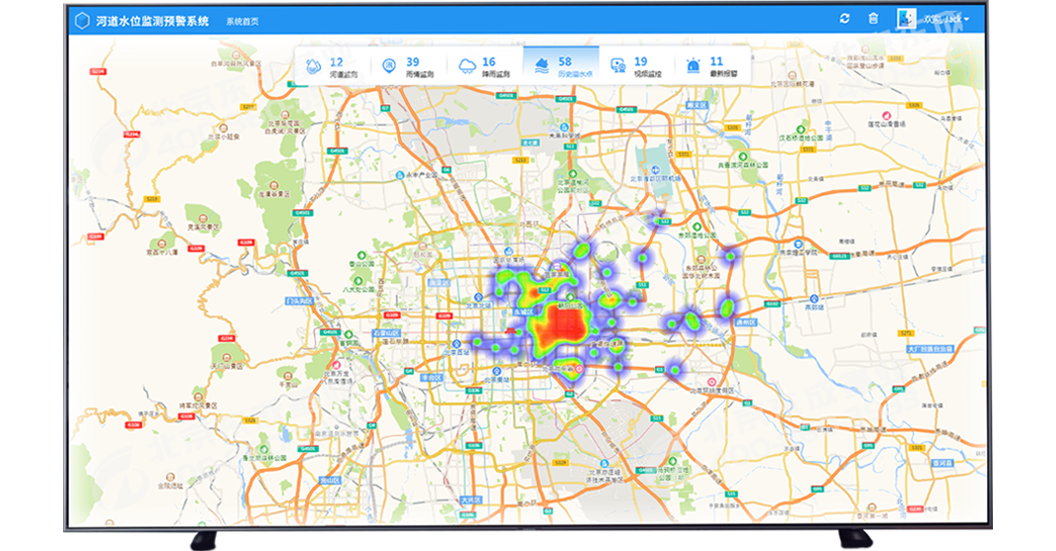Click the rain cloud 降雨监测 icon
This screenshot has width=1056, height=551.
(x=466, y=66)
